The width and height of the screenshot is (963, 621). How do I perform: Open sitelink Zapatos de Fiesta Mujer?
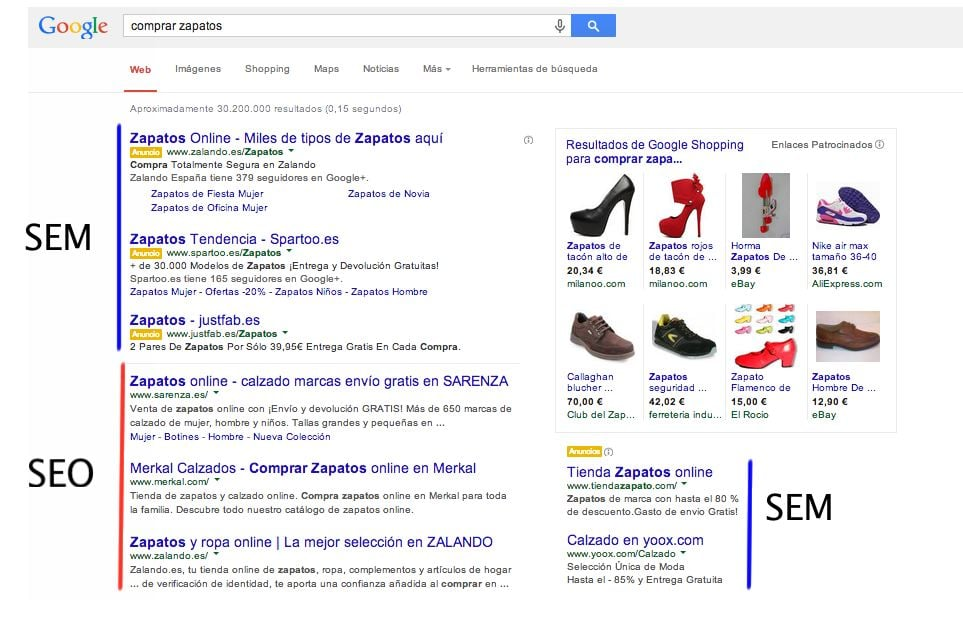pos(207,193)
